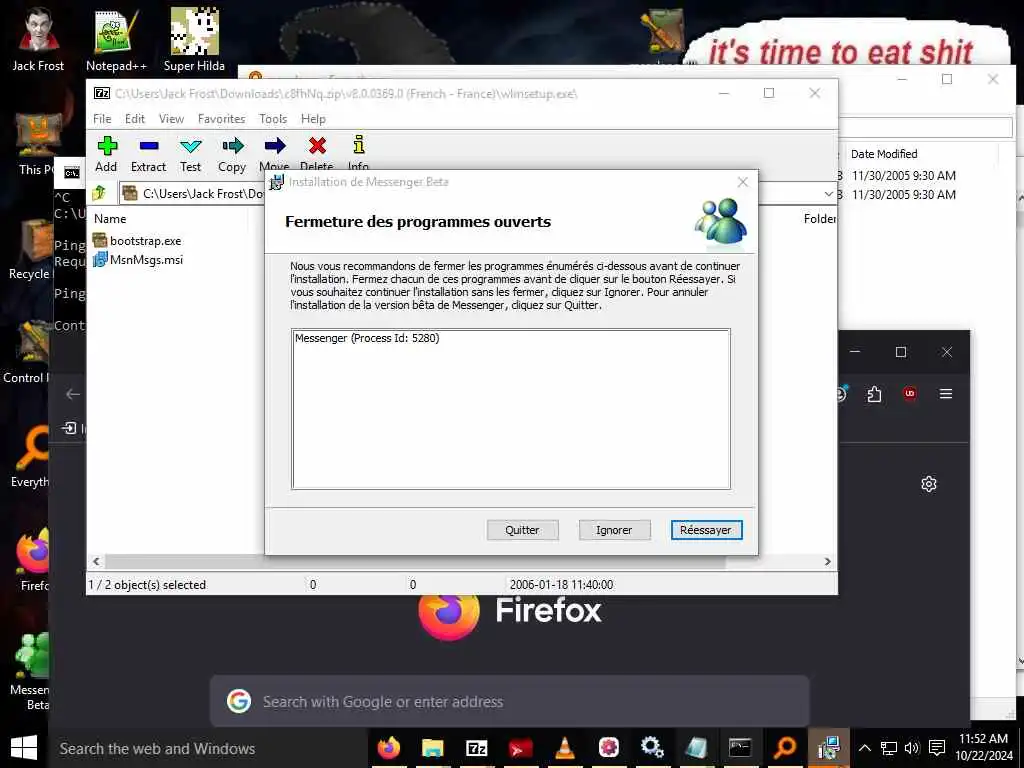Open the Help menu in 7-Zip
Screen dimensions: 1024x768
pyautogui.click(x=313, y=119)
